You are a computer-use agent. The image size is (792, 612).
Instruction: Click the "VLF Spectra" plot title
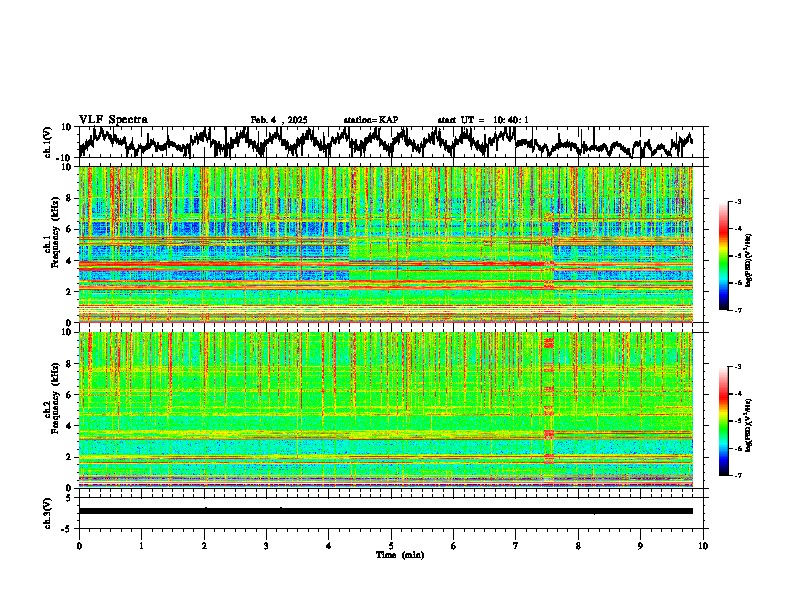click(x=113, y=120)
